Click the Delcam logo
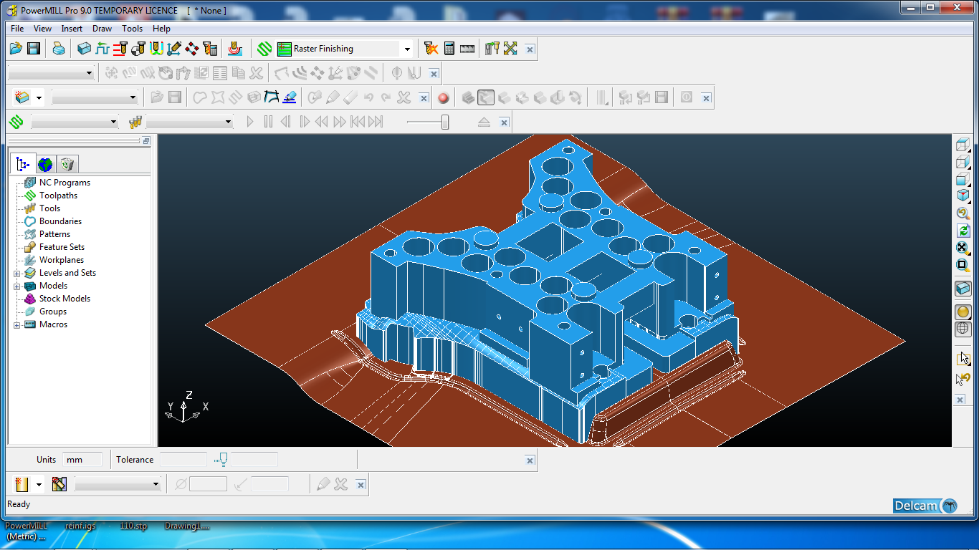Image resolution: width=979 pixels, height=550 pixels. [925, 506]
